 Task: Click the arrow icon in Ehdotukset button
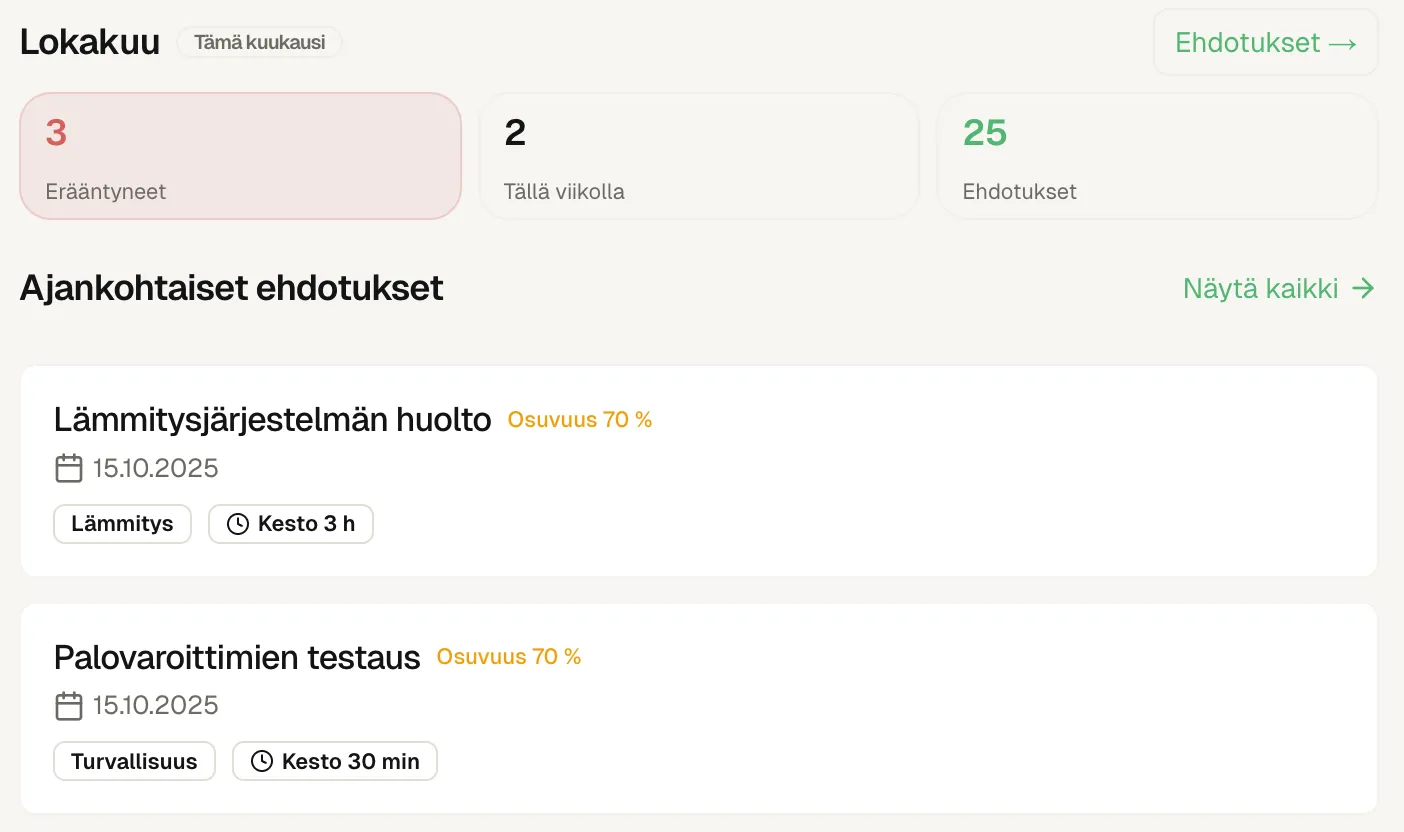coord(1342,42)
